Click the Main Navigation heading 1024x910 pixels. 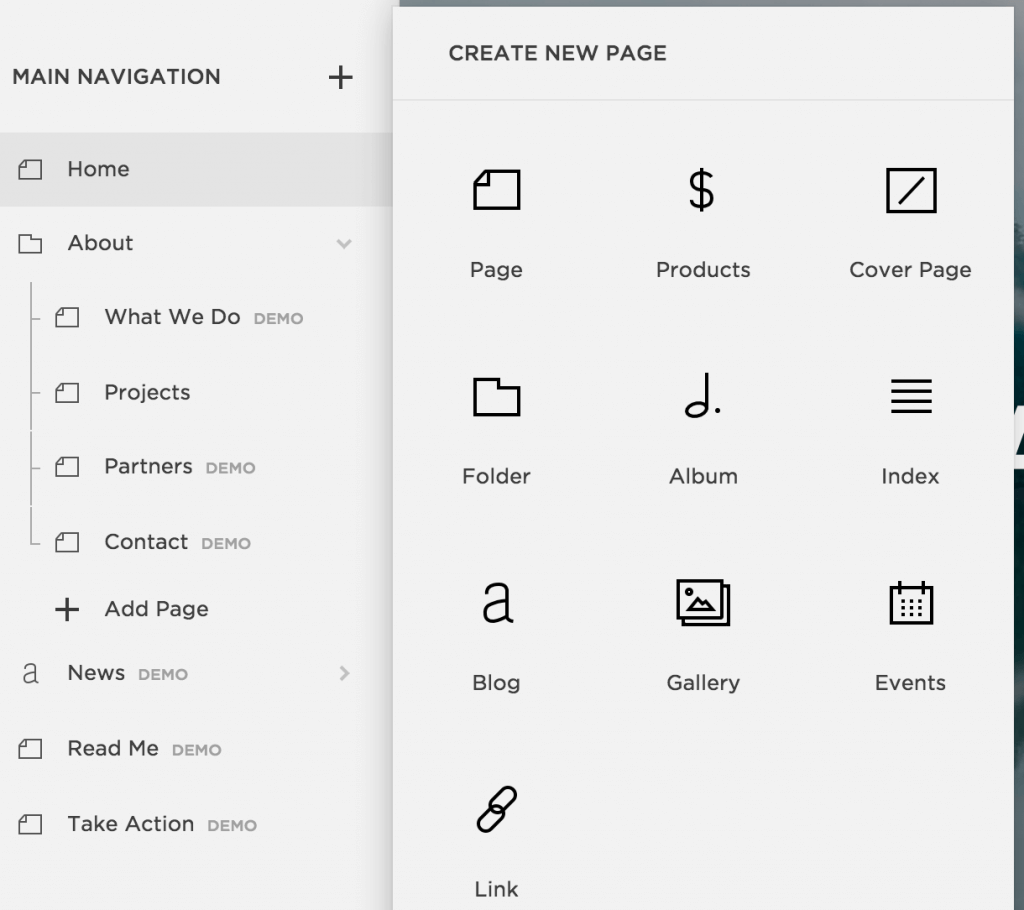[116, 76]
